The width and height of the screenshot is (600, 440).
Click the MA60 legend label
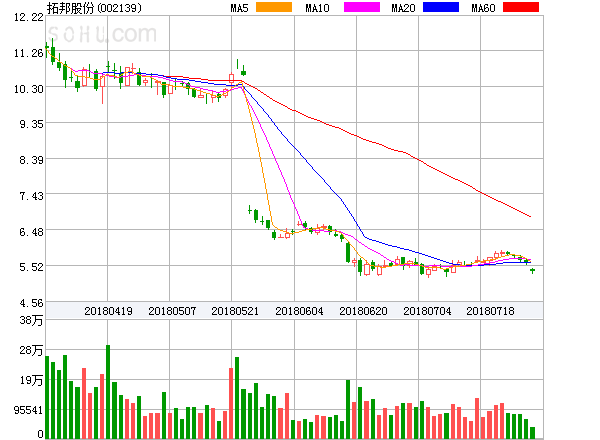click(x=483, y=8)
